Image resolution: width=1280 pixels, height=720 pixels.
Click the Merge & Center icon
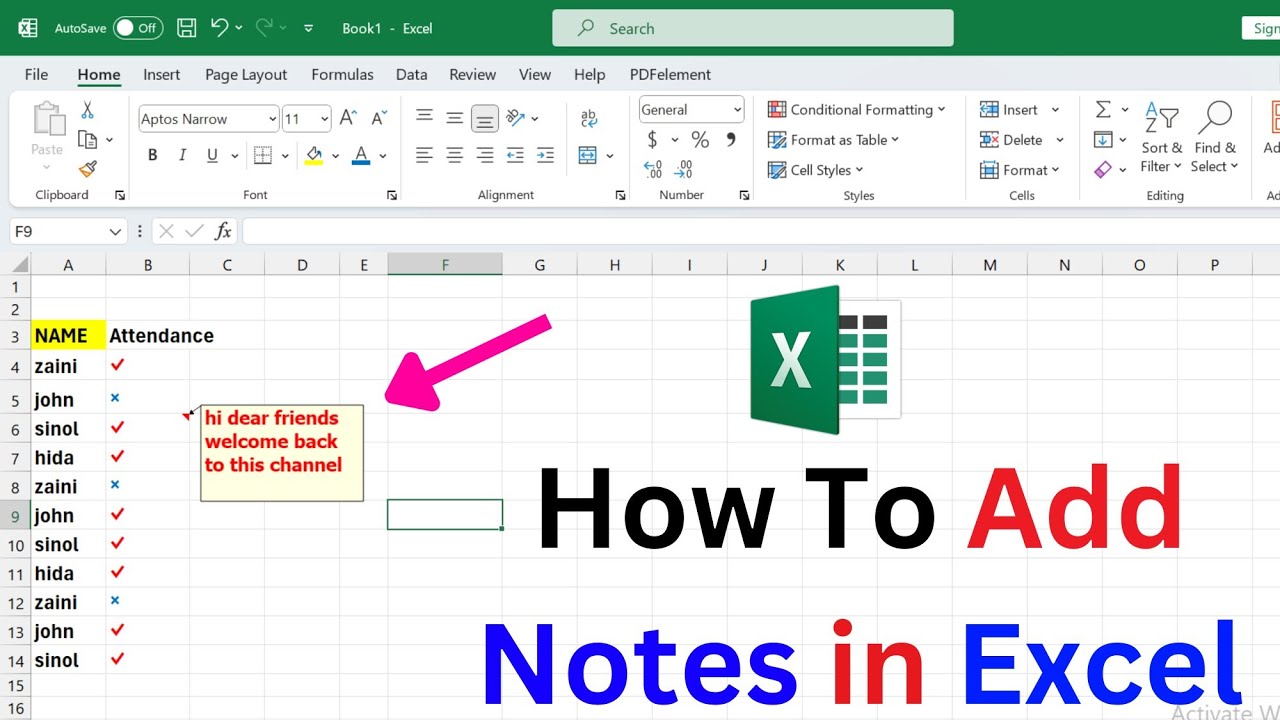tap(588, 155)
